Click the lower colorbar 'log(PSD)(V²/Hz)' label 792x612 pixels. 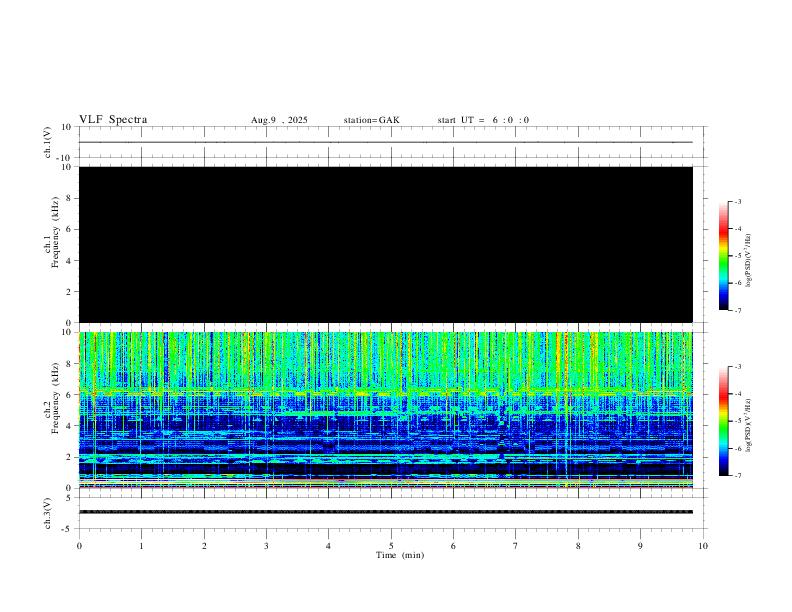[748, 425]
